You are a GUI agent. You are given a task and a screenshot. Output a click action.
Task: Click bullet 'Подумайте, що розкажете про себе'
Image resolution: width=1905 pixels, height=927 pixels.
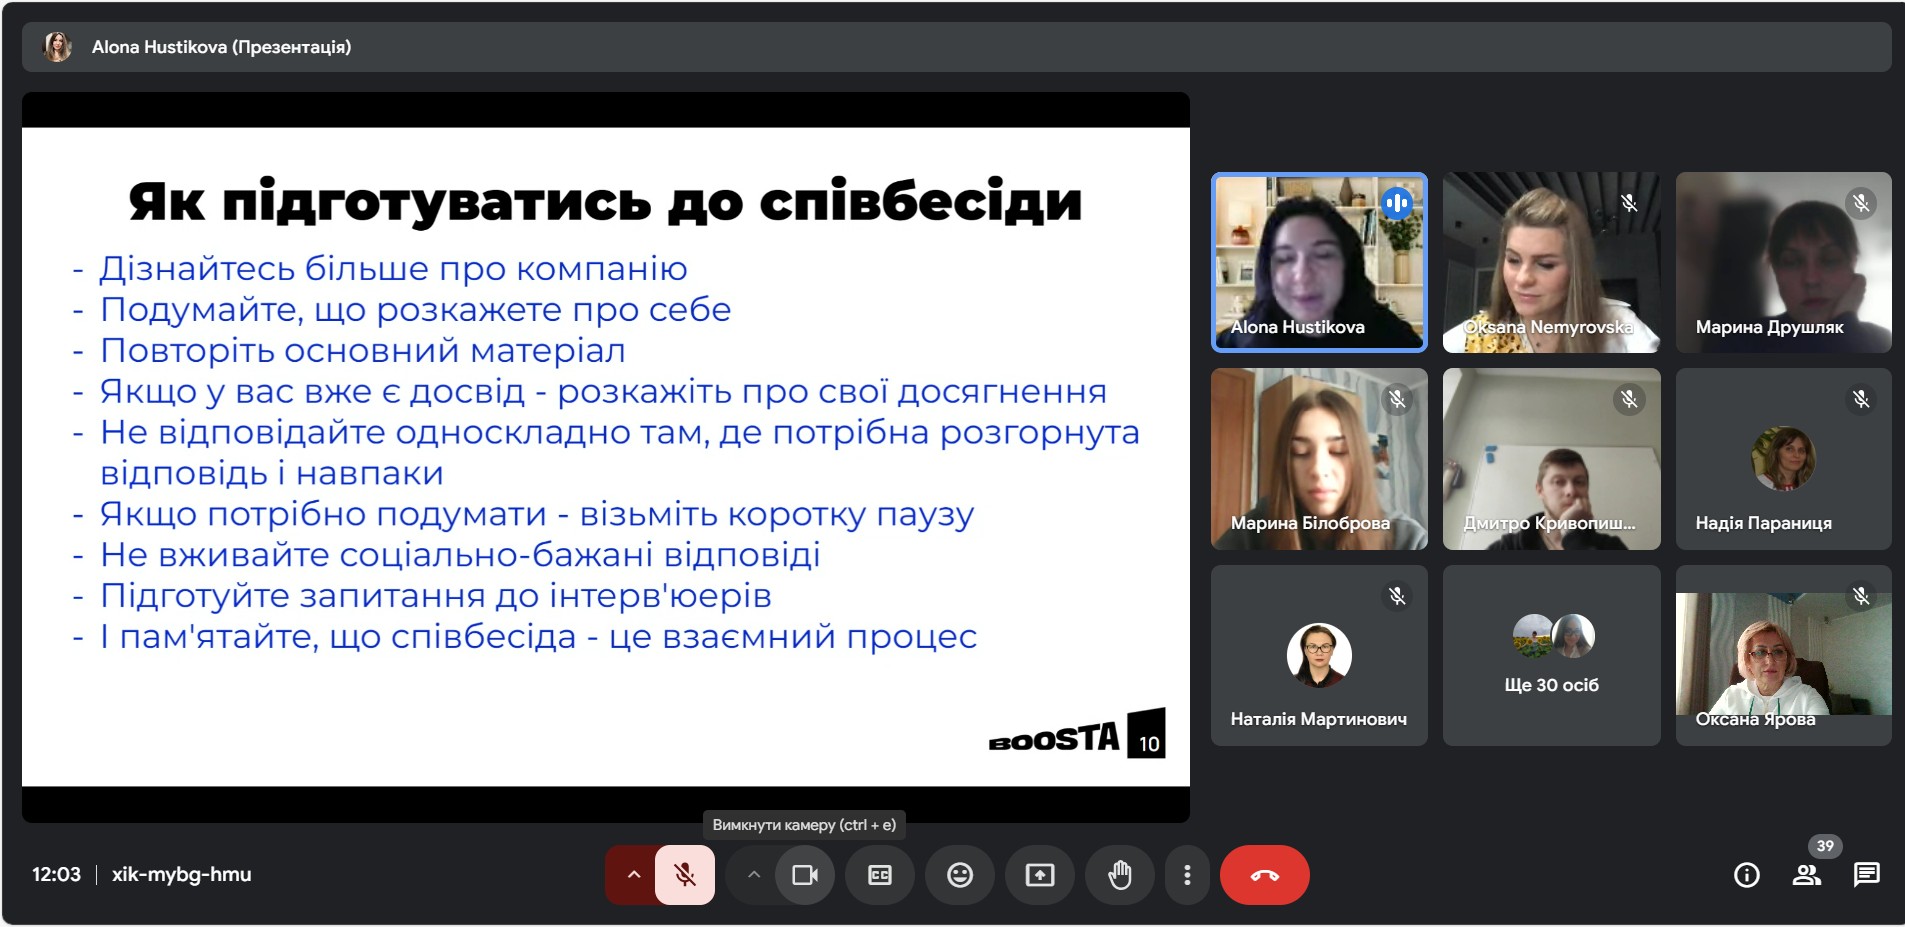tap(415, 310)
